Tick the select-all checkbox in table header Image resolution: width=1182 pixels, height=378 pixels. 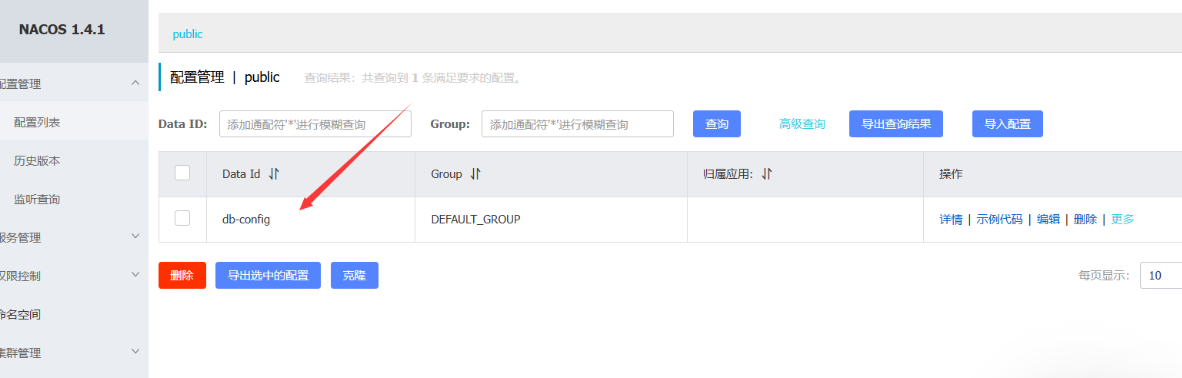tap(182, 174)
